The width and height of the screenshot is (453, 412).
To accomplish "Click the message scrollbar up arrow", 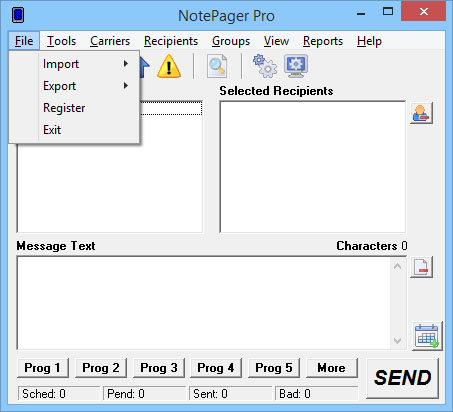I will (398, 266).
